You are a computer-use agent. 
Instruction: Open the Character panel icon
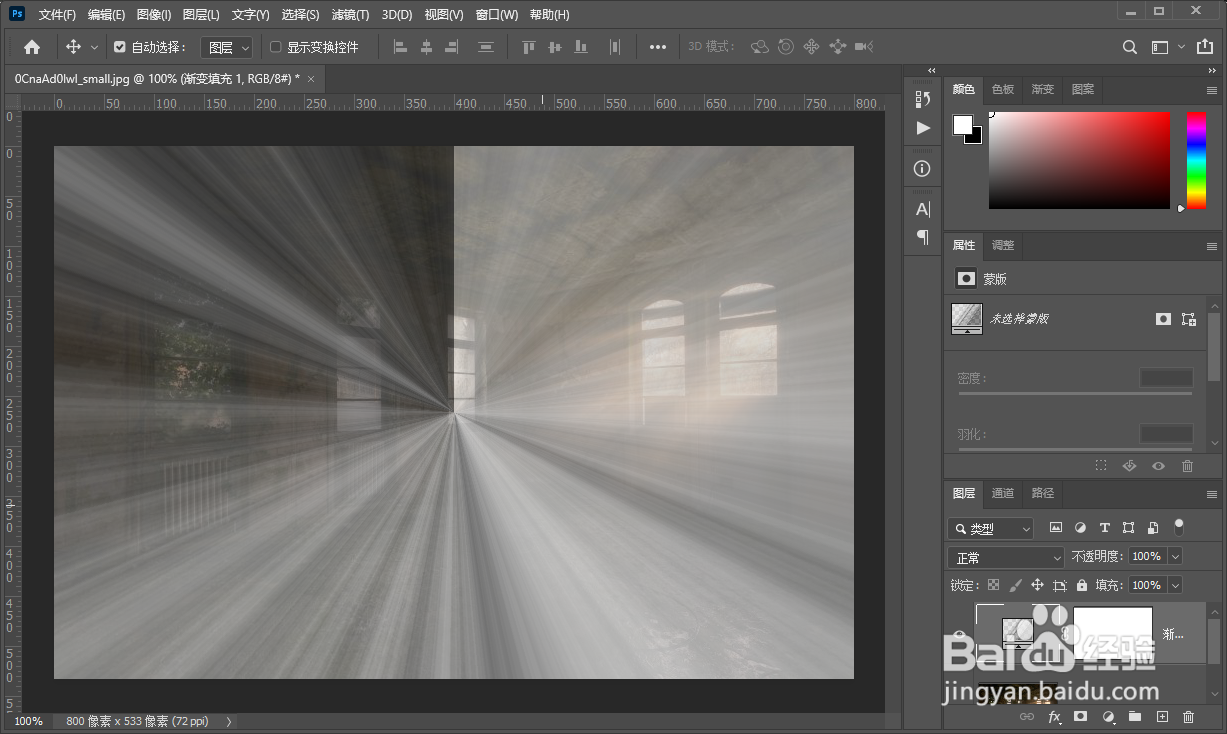click(923, 209)
